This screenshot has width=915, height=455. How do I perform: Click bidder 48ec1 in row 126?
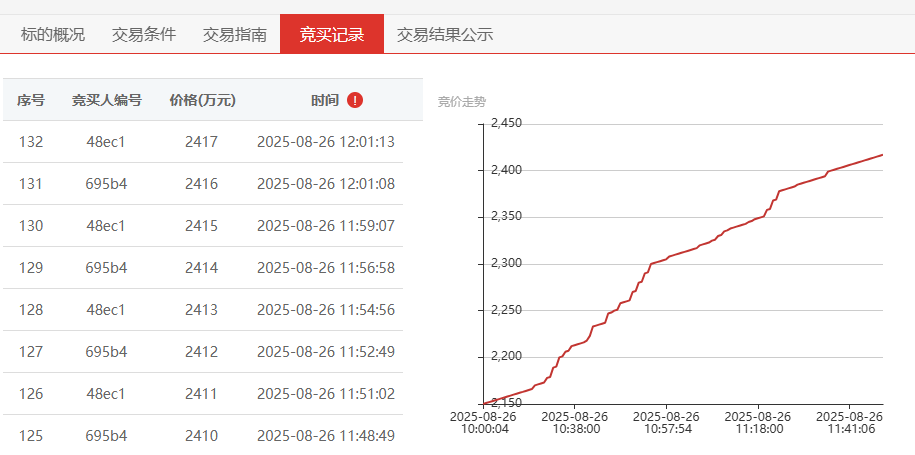click(106, 394)
